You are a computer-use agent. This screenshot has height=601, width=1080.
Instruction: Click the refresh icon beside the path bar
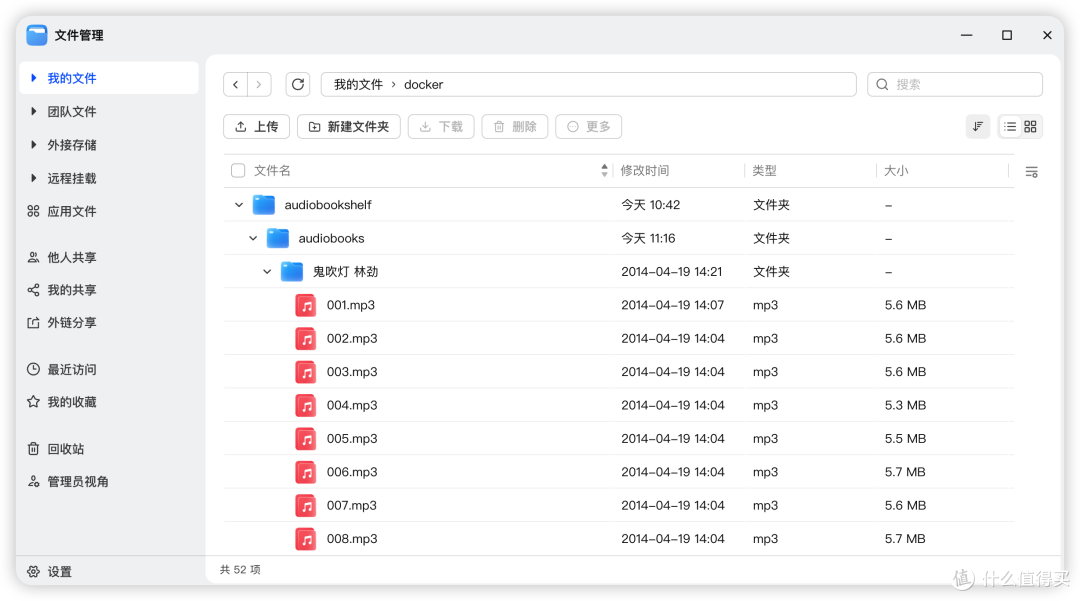coord(297,84)
